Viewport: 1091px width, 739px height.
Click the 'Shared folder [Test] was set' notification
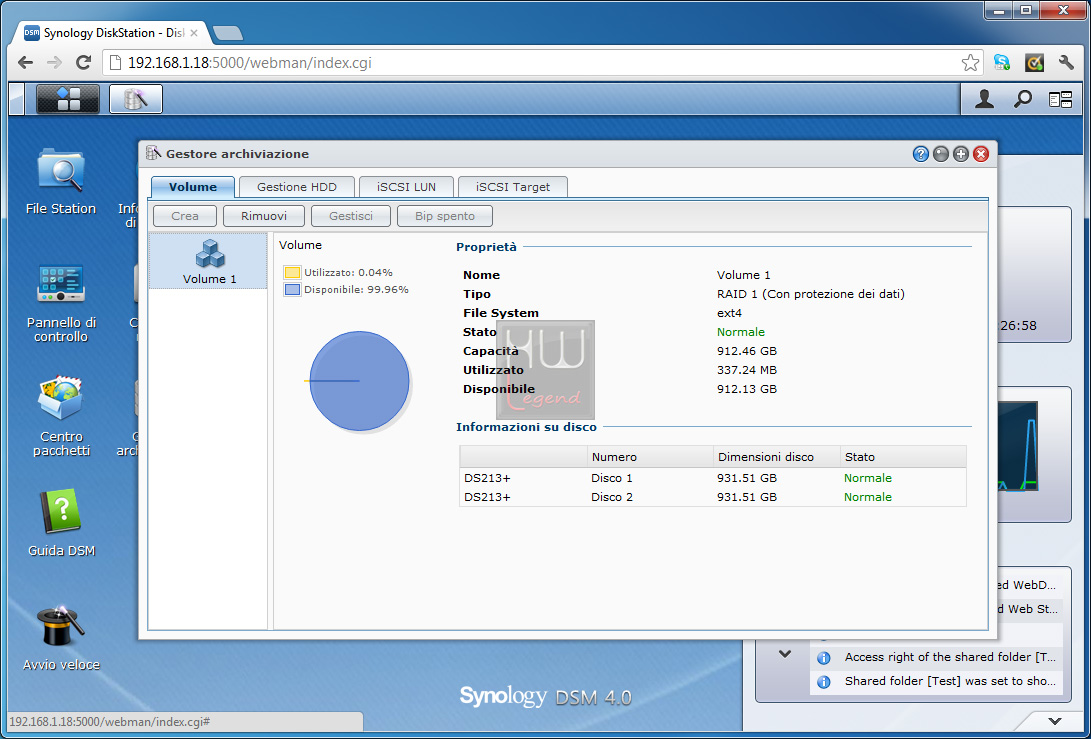pos(937,681)
